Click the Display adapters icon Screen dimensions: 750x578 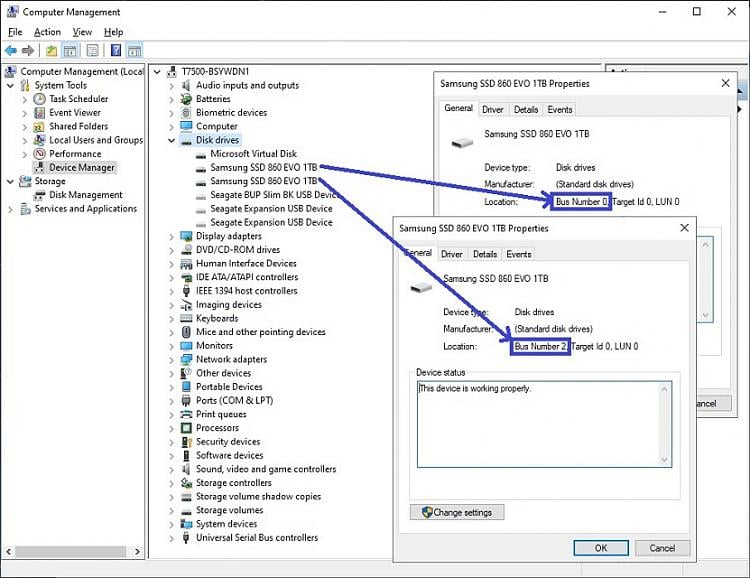pyautogui.click(x=186, y=236)
